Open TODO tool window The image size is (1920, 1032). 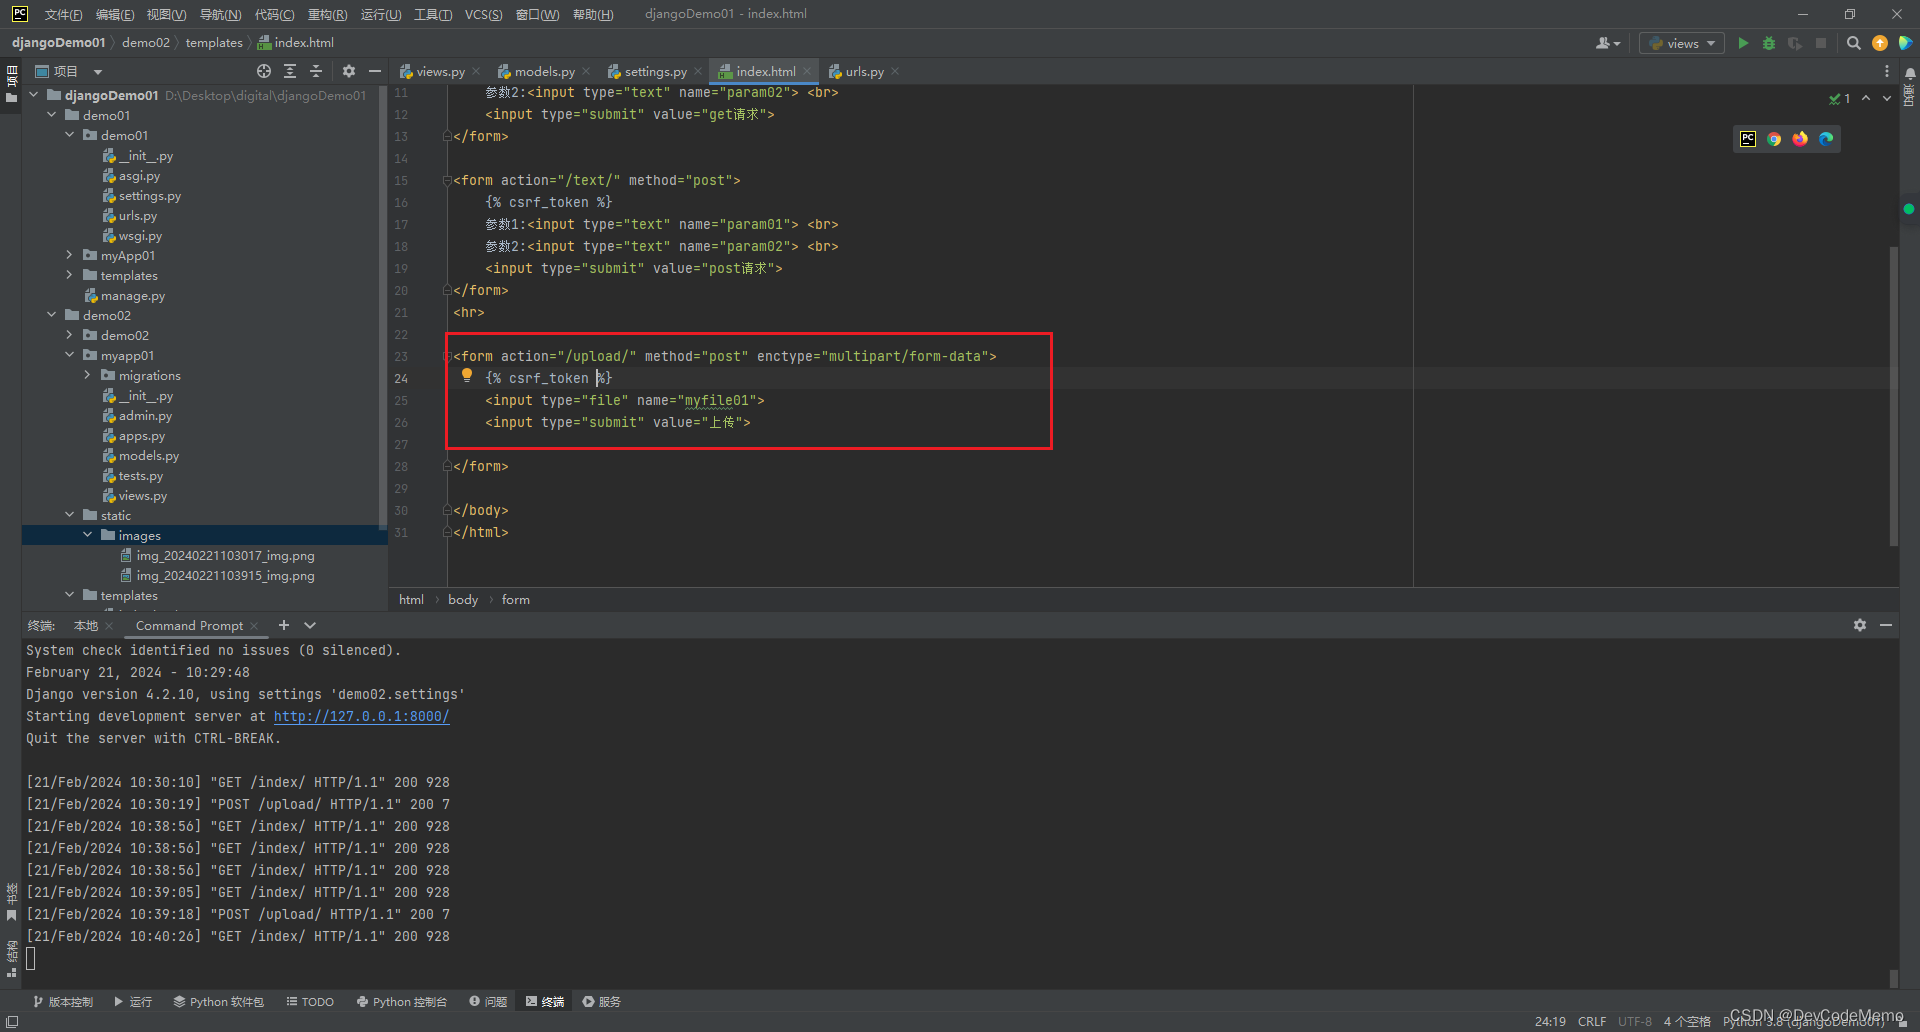click(x=310, y=1001)
